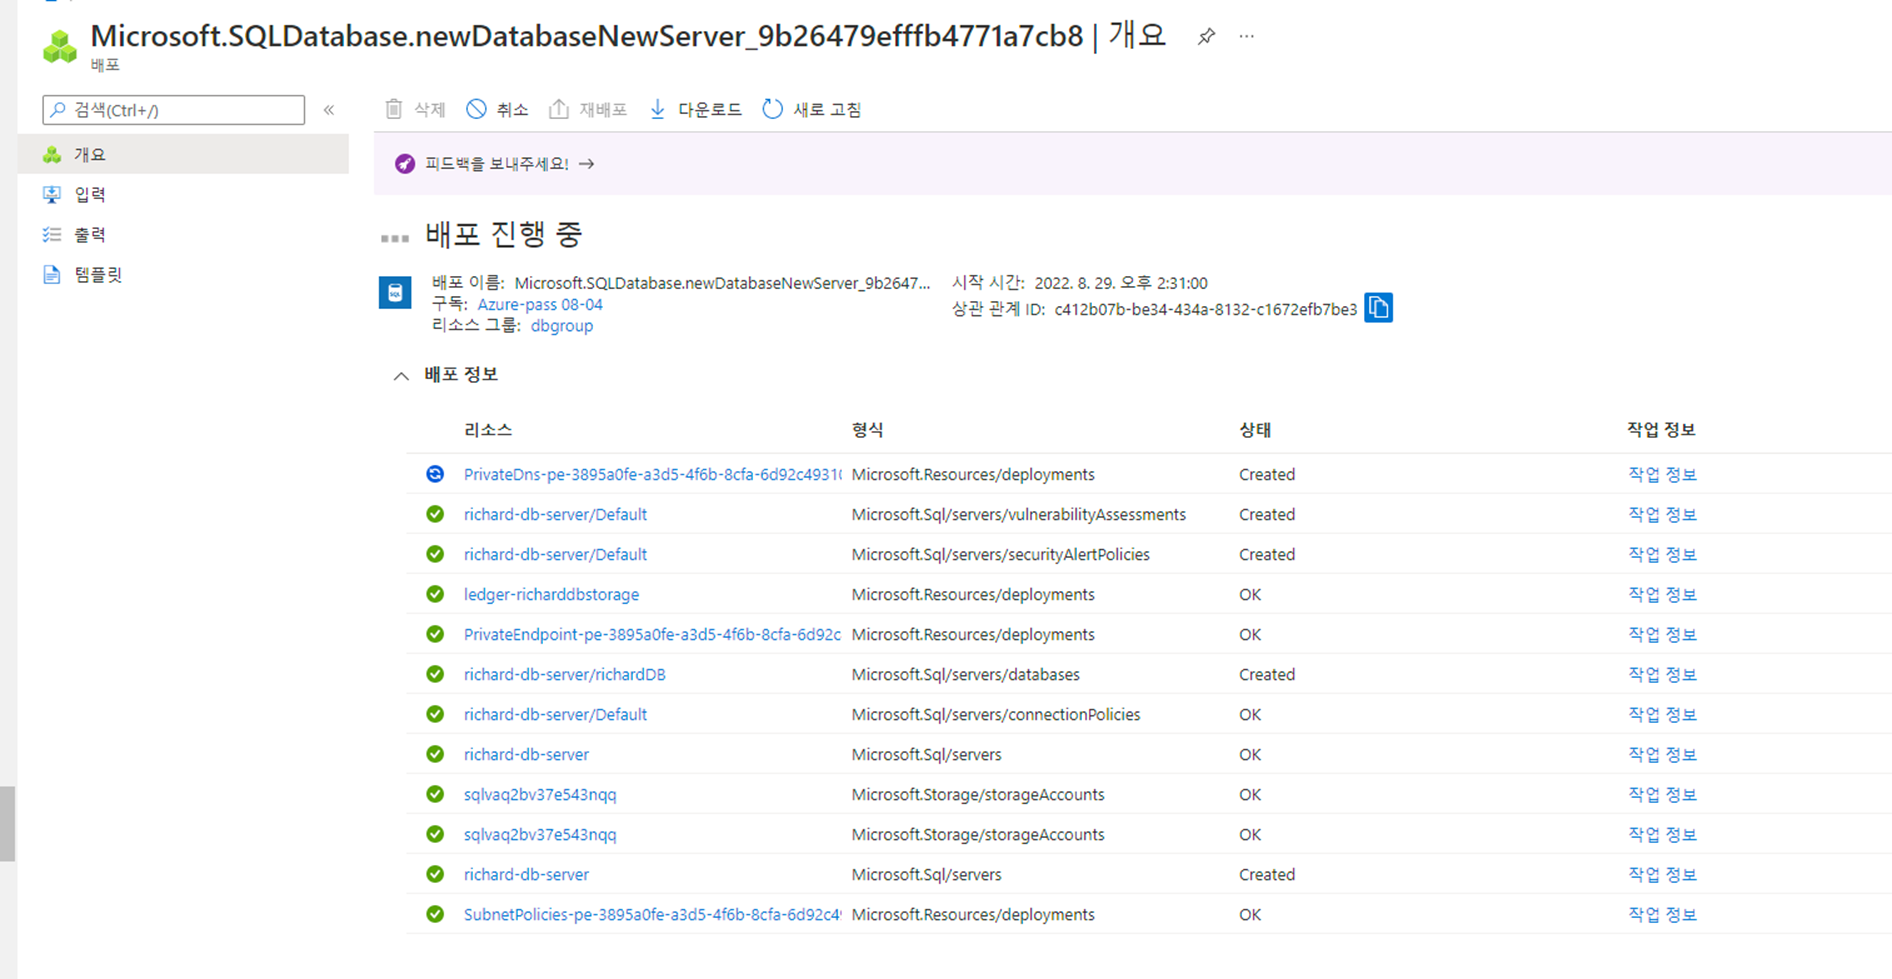Open the ellipsis more options menu
The height and width of the screenshot is (979, 1892).
click(1246, 36)
